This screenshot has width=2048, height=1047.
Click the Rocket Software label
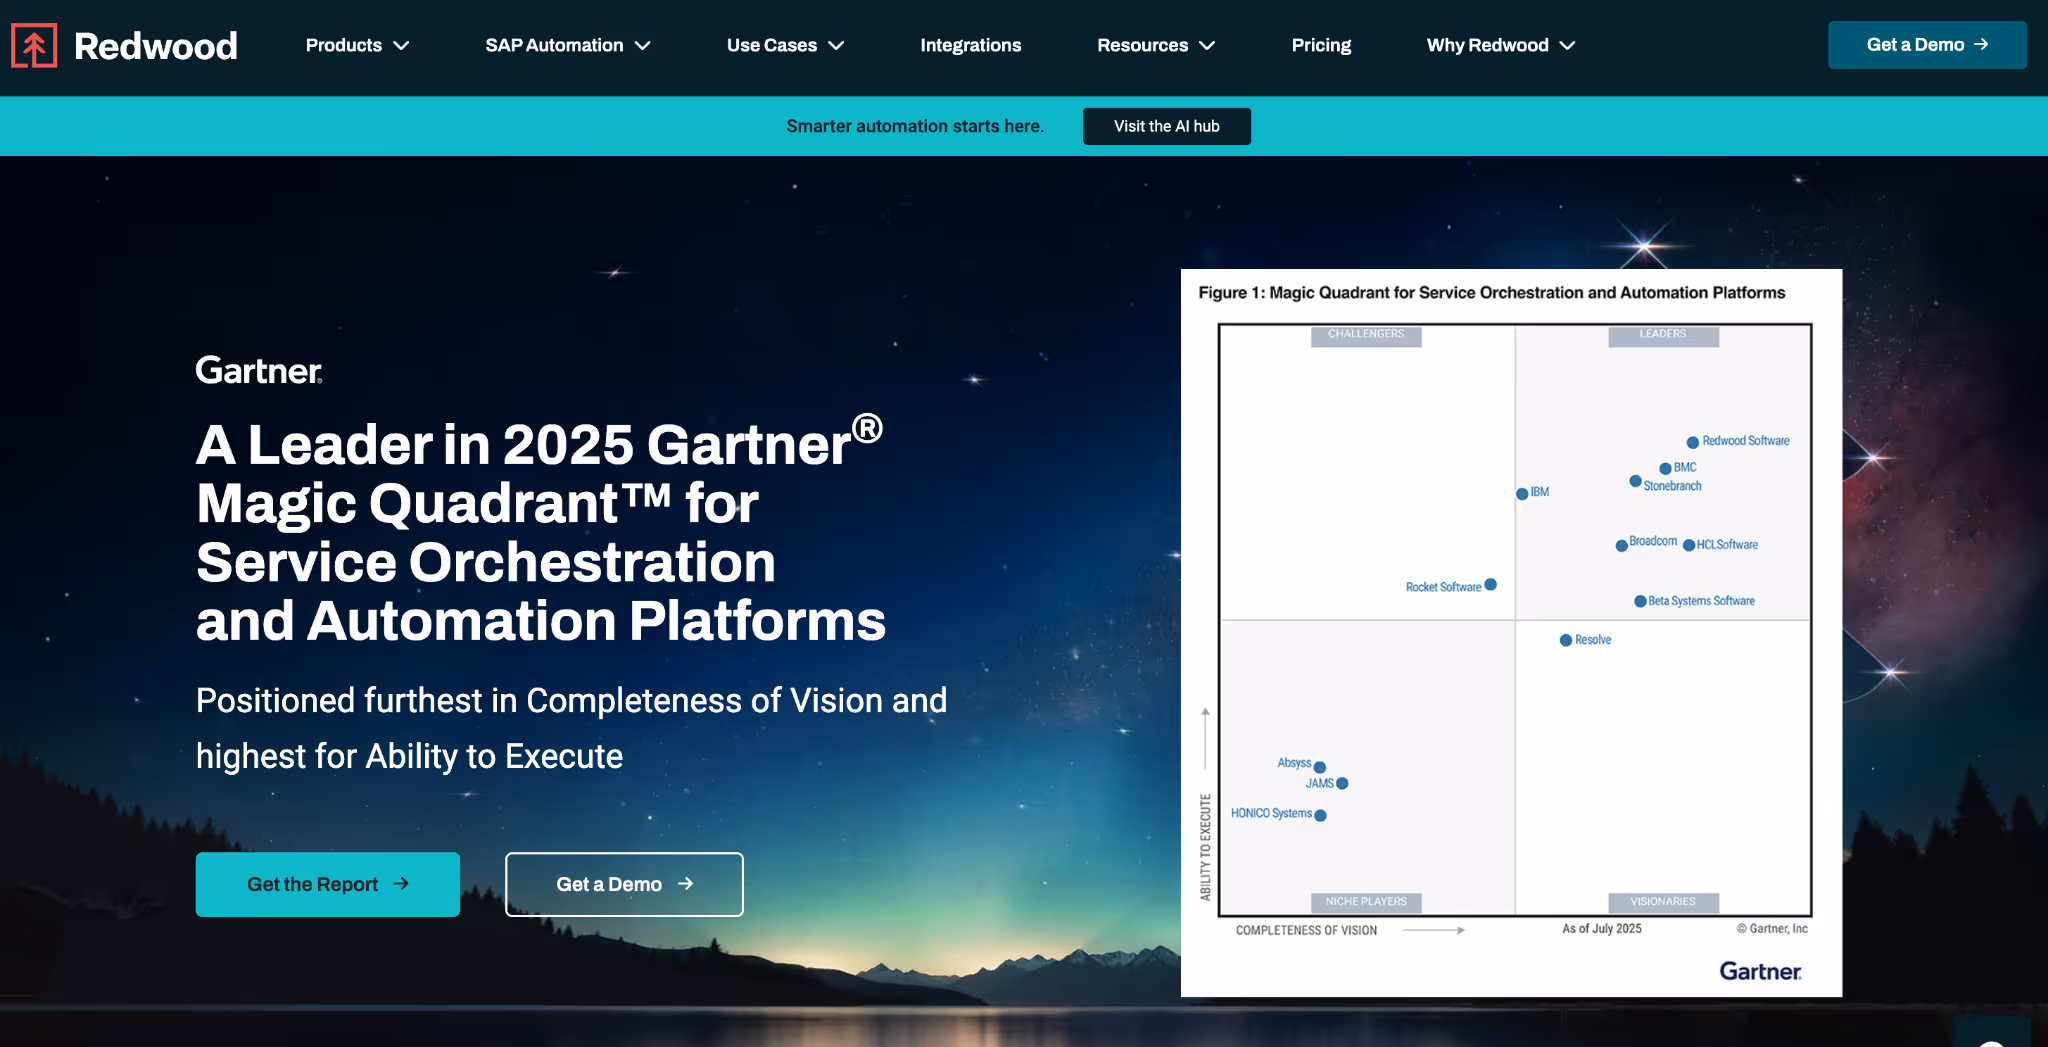pos(1443,587)
